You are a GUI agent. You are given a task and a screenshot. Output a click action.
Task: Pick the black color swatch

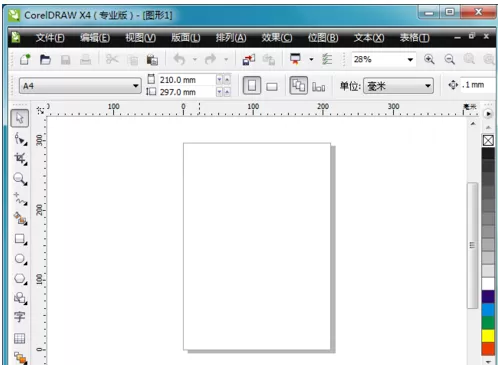(488, 153)
